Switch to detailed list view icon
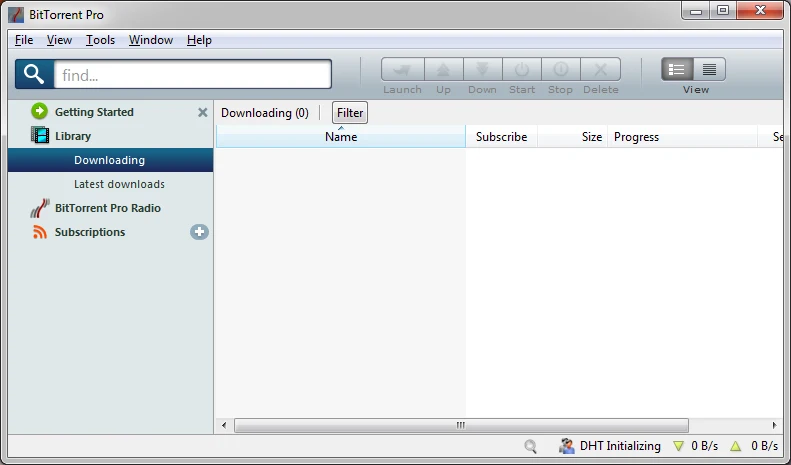This screenshot has height=465, width=791. click(677, 70)
